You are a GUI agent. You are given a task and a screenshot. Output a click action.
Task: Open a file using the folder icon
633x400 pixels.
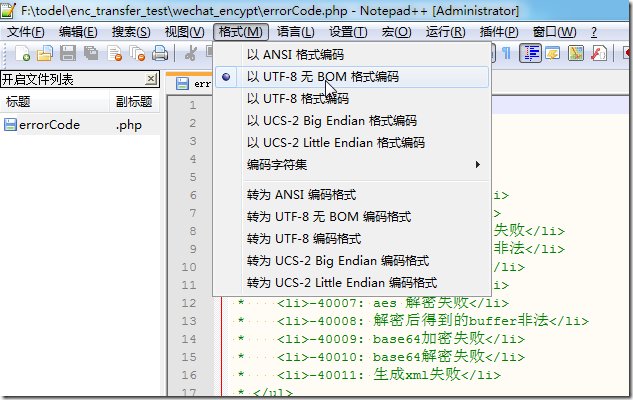pyautogui.click(x=45, y=53)
